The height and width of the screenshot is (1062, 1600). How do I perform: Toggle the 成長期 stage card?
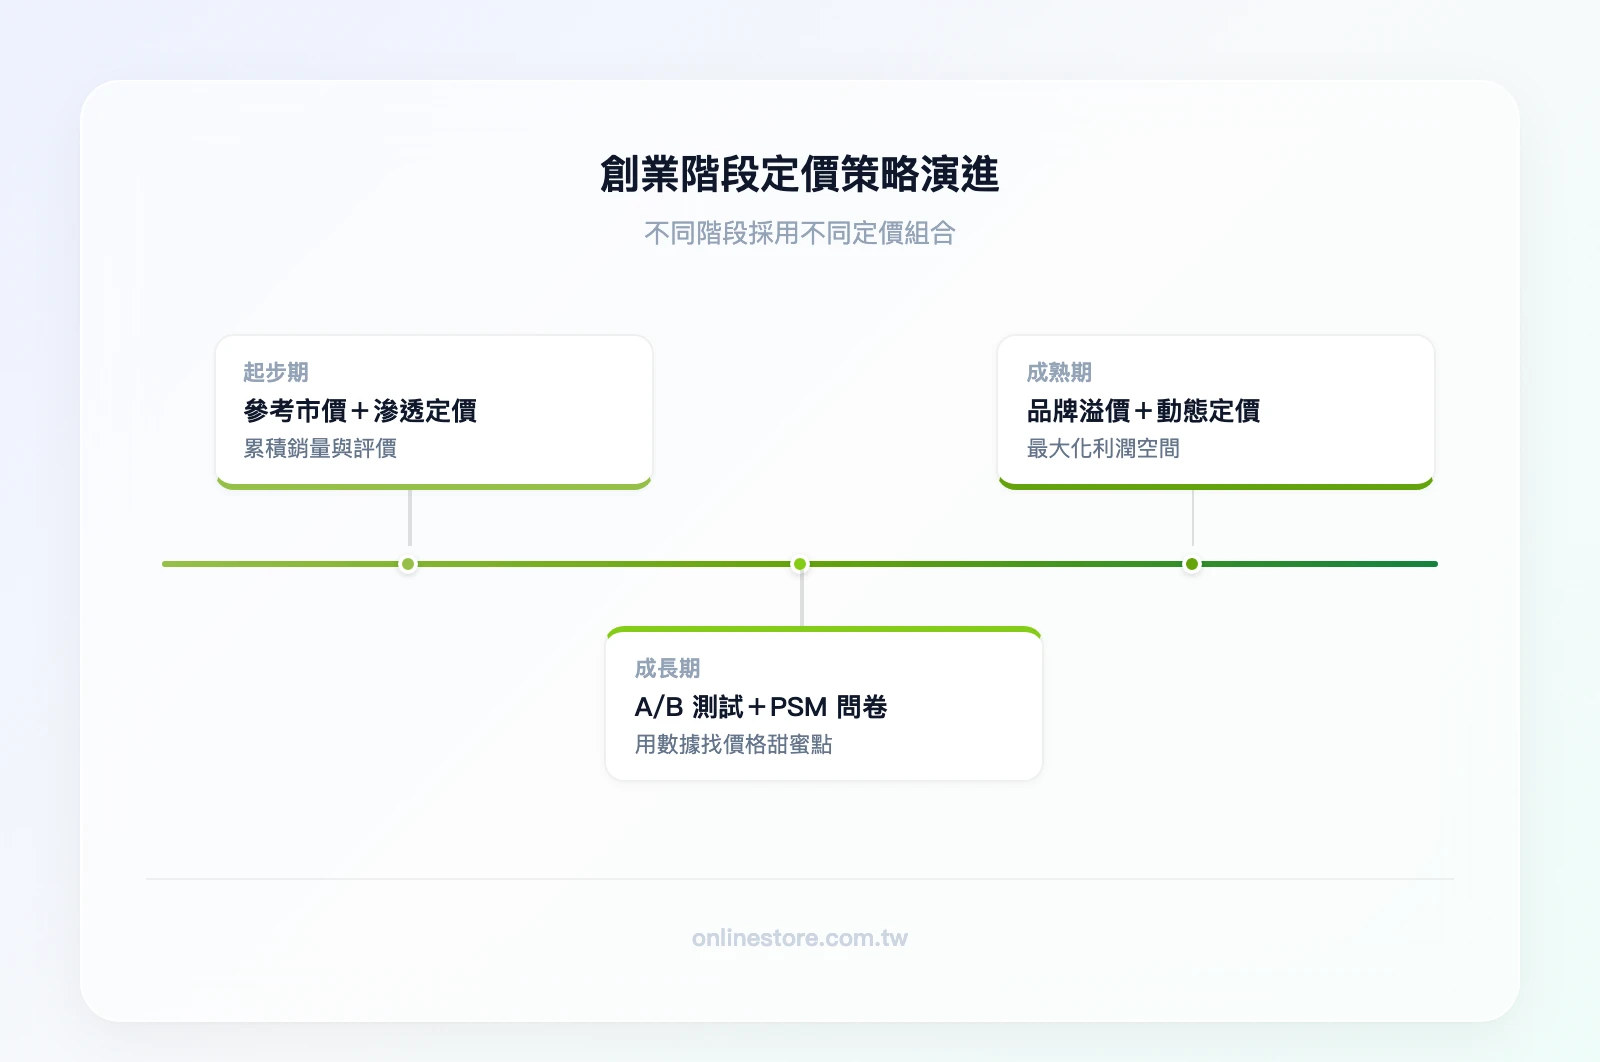point(823,702)
